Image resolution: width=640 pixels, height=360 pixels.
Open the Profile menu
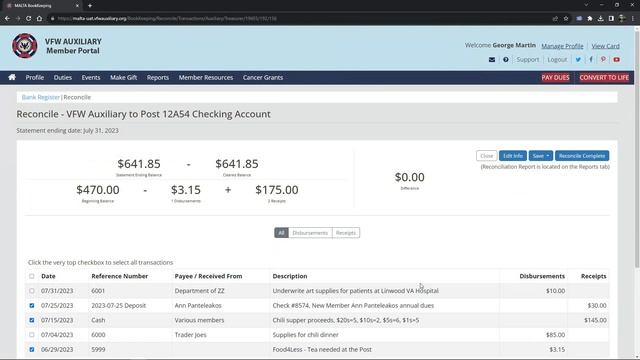tap(35, 77)
